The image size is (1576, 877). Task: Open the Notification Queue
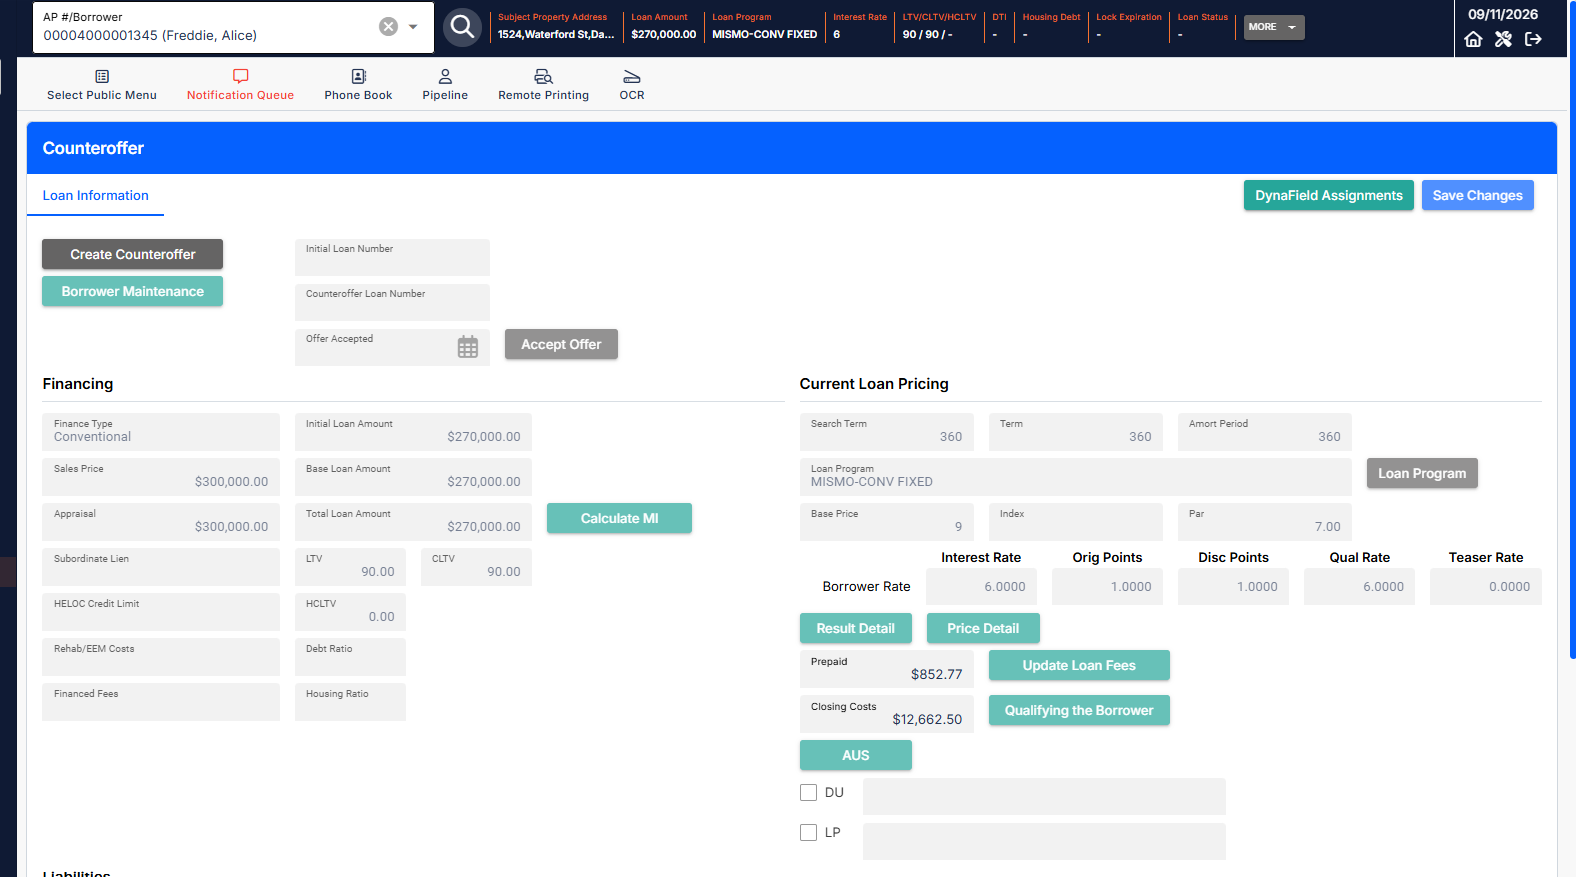click(x=240, y=85)
